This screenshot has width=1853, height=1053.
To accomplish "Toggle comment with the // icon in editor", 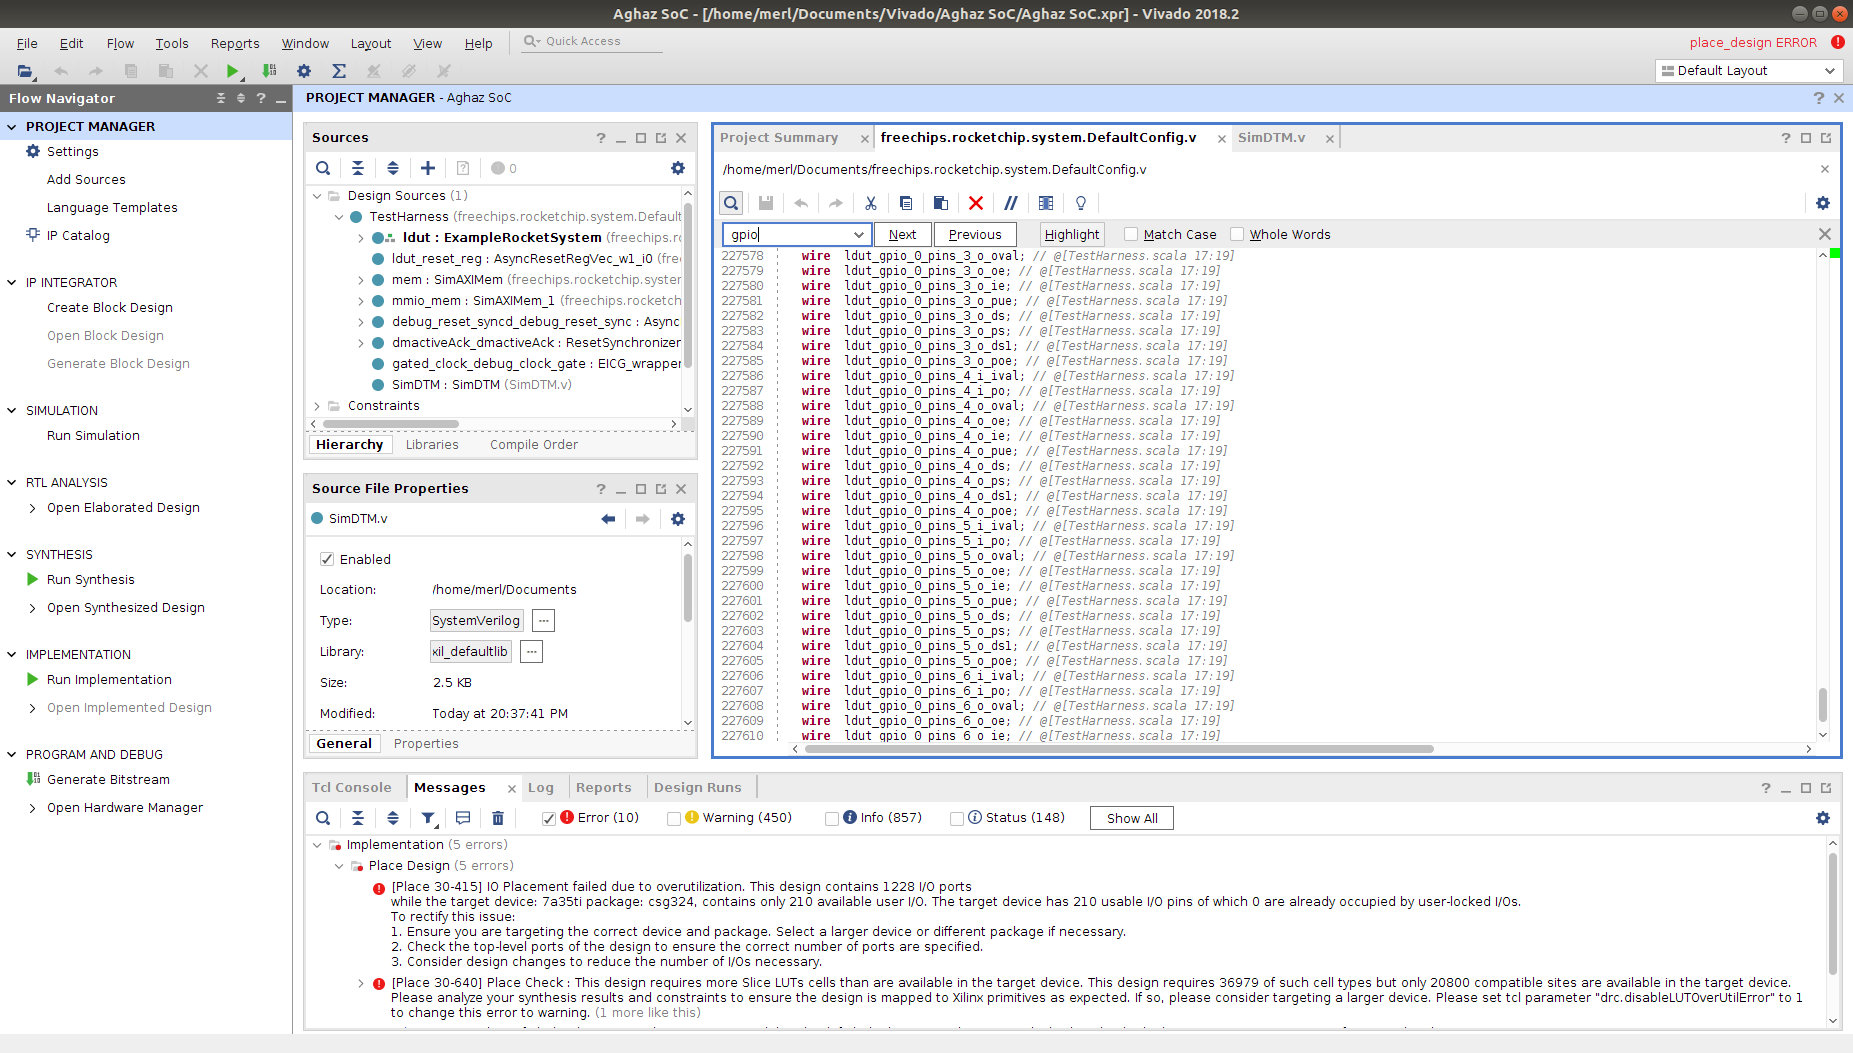I will [x=1011, y=203].
